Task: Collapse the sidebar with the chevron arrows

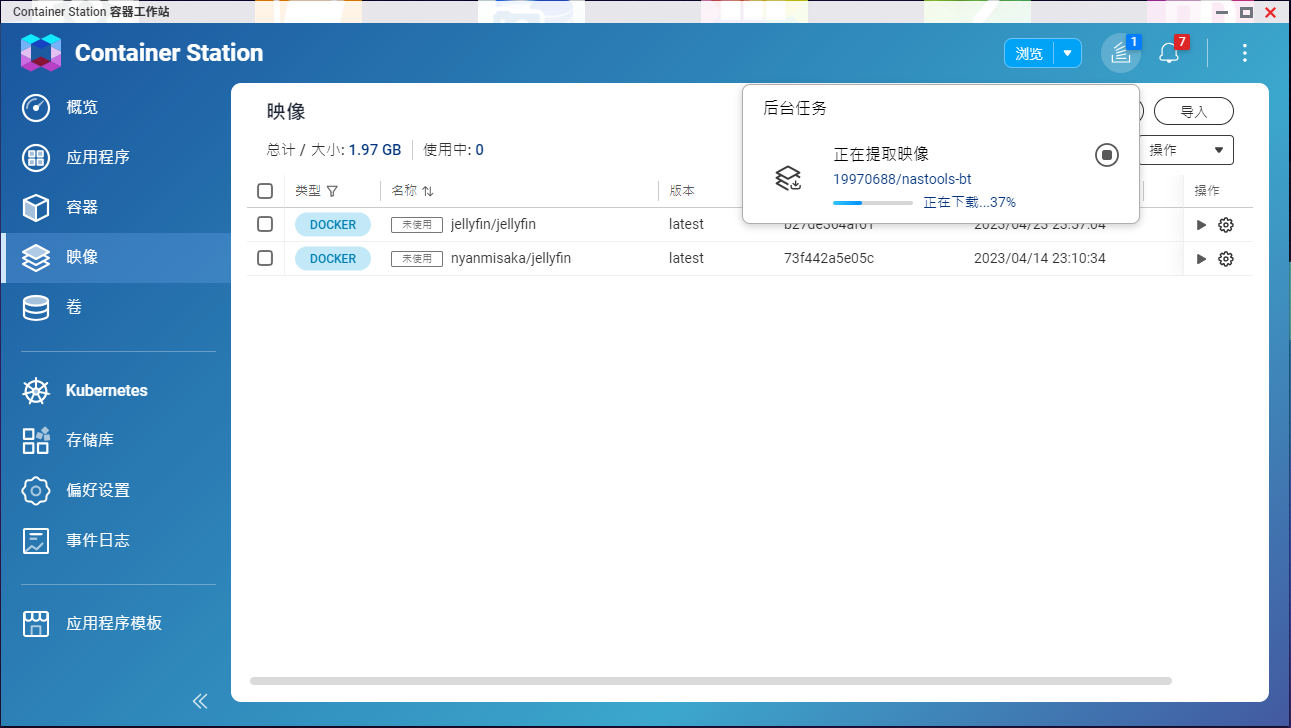Action: click(199, 701)
